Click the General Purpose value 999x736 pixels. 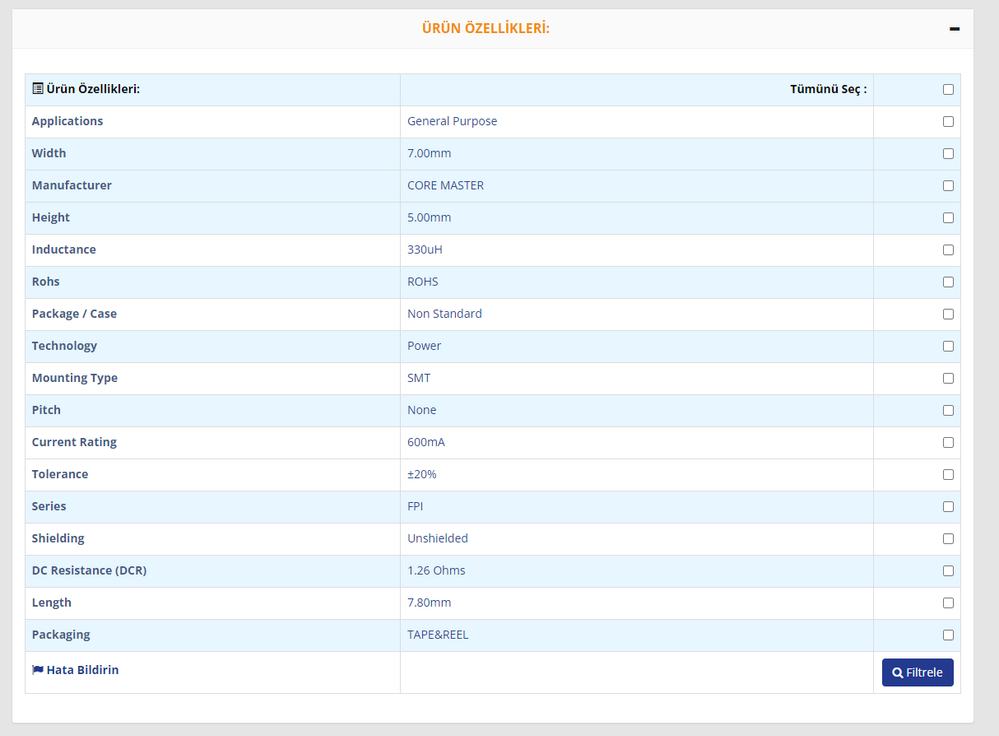click(x=452, y=121)
